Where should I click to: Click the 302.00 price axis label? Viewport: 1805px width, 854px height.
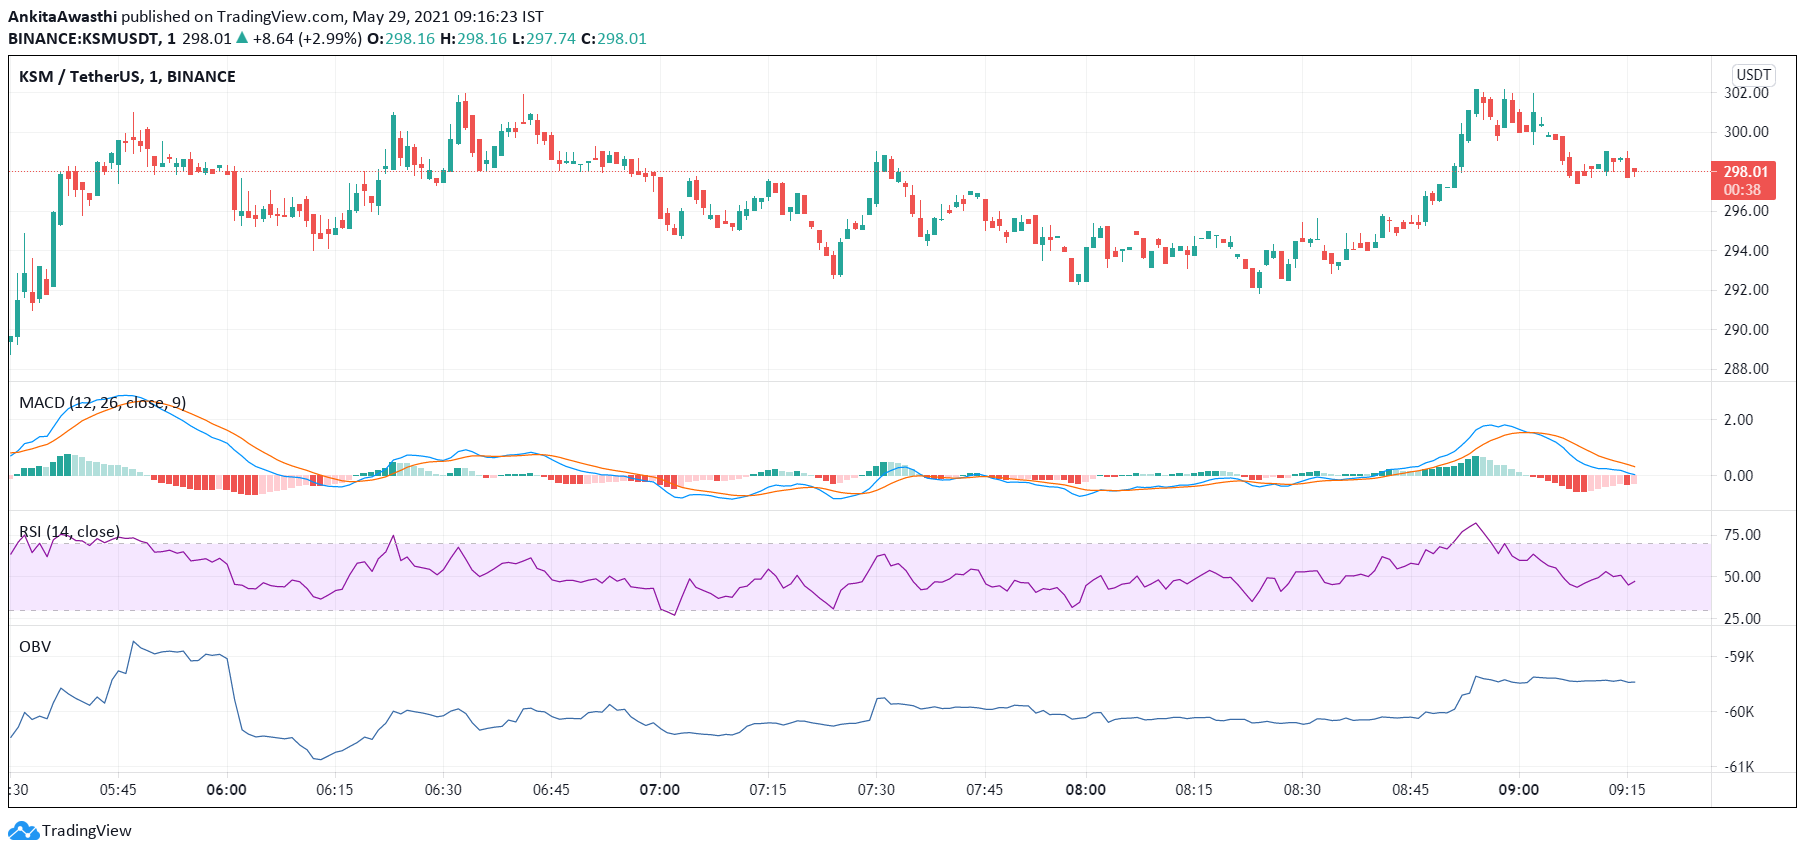(1746, 93)
